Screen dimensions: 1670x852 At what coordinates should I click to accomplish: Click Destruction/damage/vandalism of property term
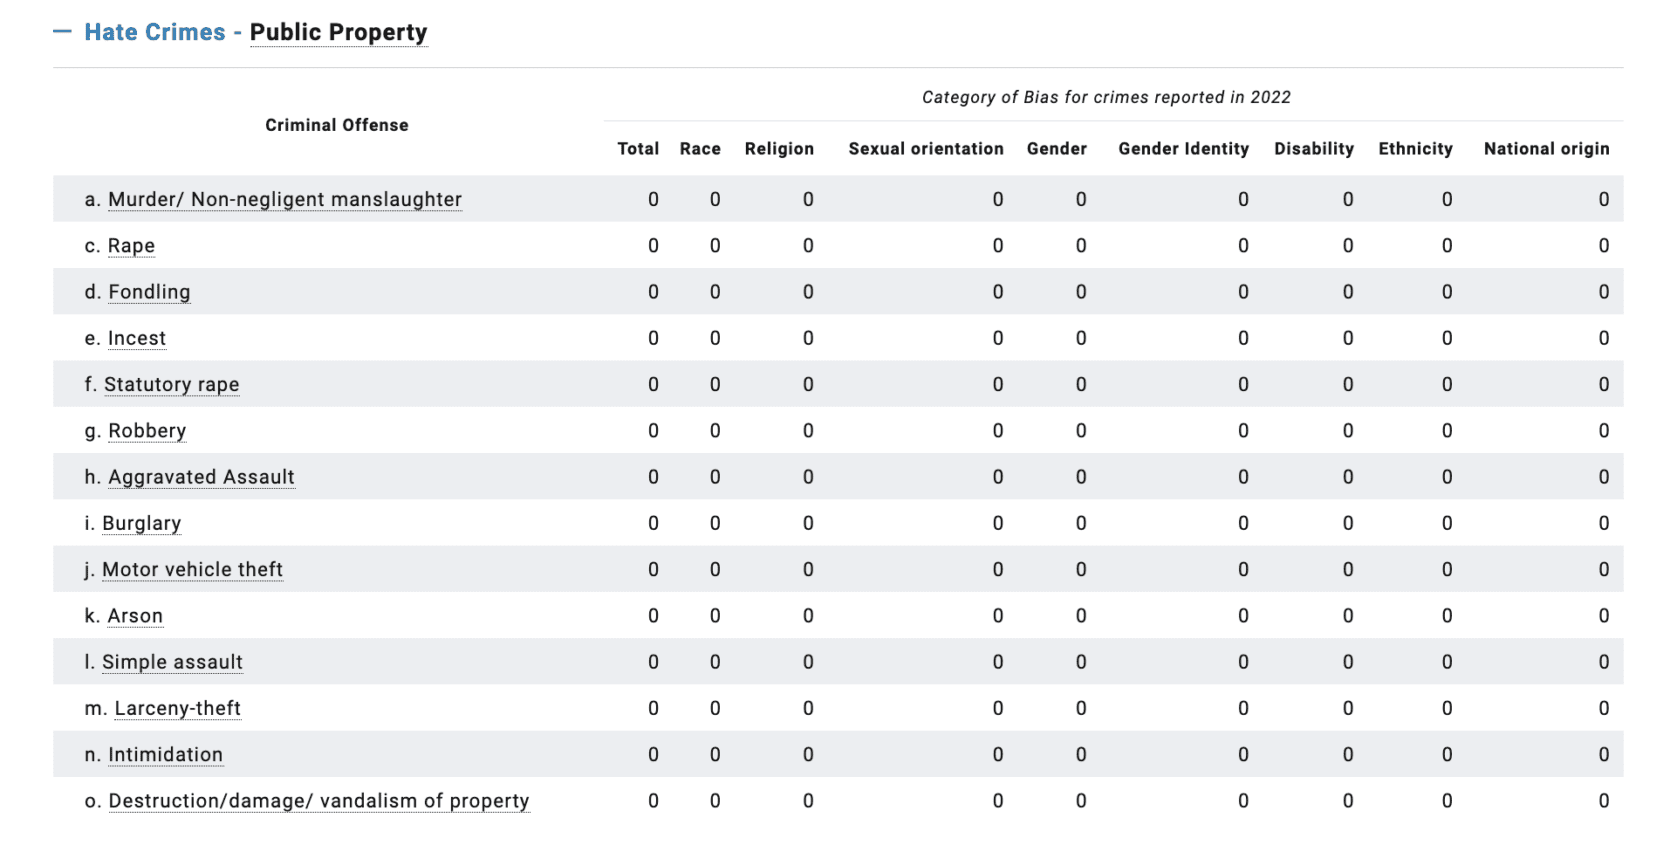tap(318, 801)
